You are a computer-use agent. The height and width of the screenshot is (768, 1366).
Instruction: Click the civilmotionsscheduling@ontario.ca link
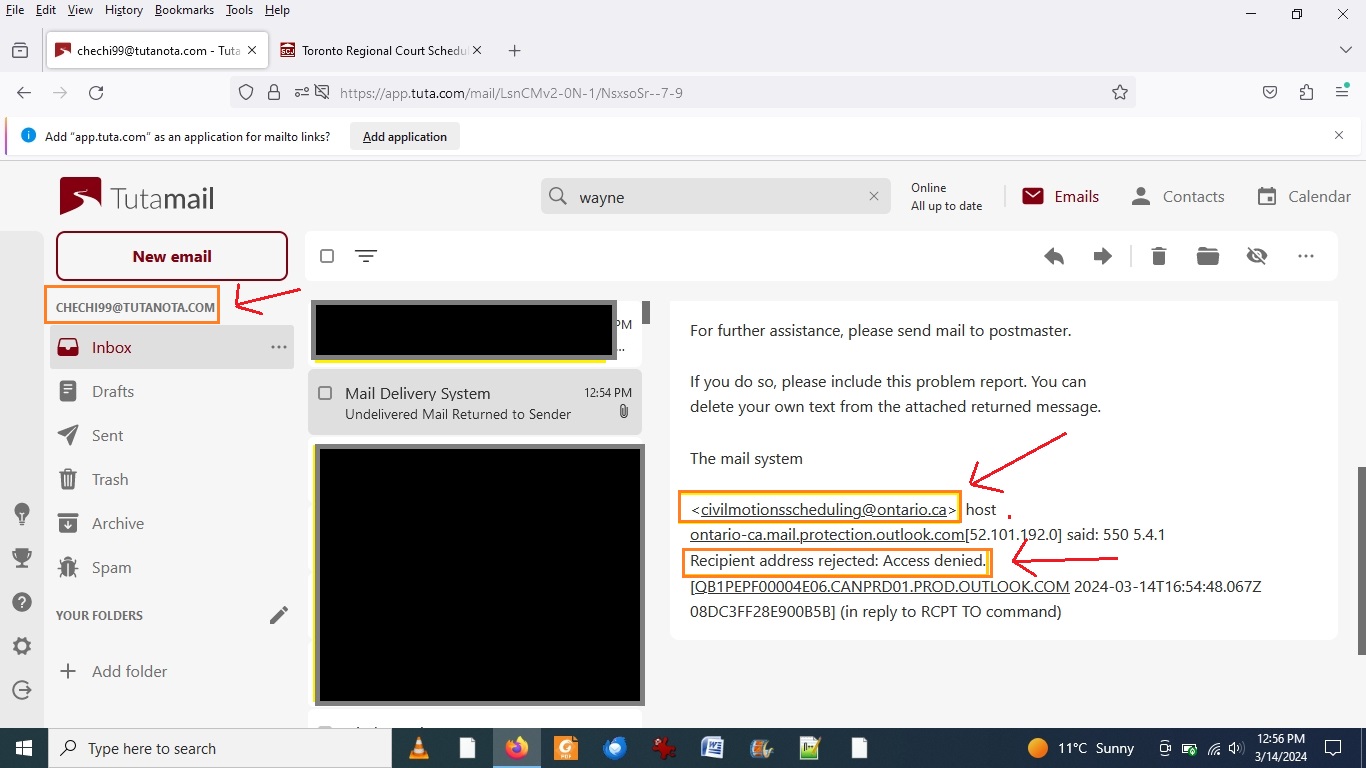[x=823, y=510]
